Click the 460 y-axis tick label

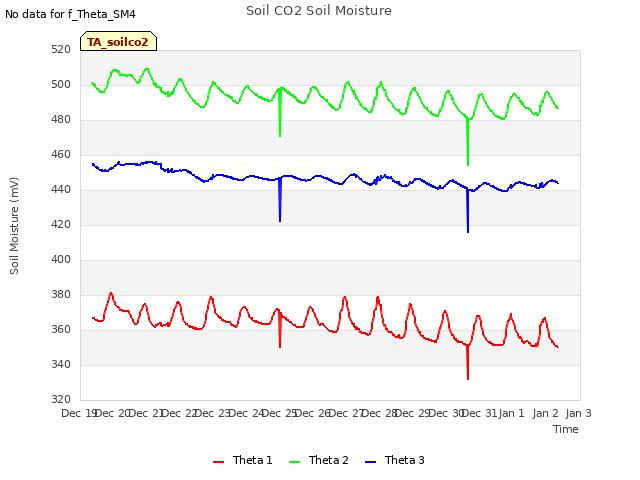(x=61, y=155)
